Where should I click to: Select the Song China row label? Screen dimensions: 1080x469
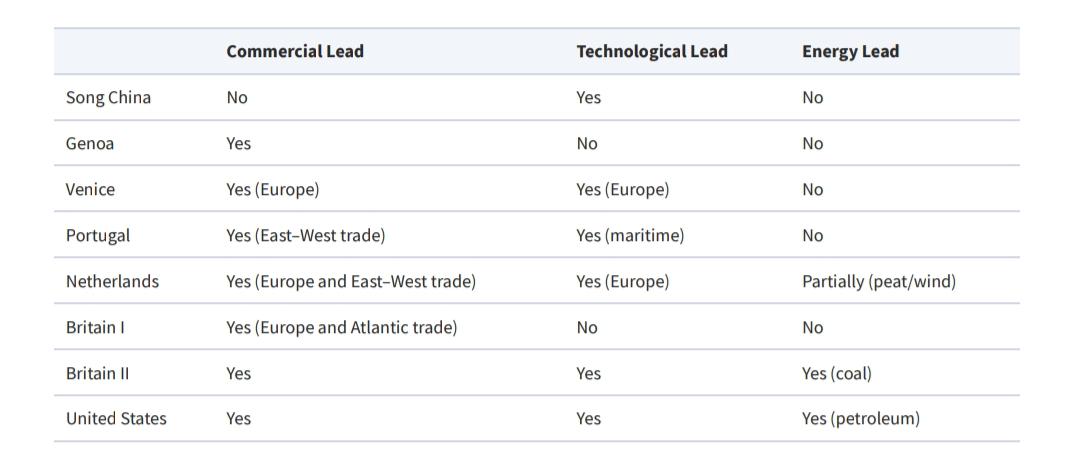(108, 97)
